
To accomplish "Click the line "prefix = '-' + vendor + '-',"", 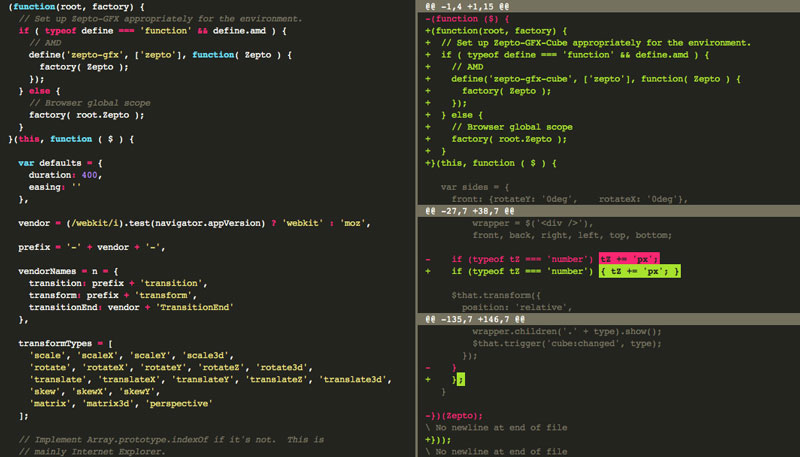I will 92,247.
